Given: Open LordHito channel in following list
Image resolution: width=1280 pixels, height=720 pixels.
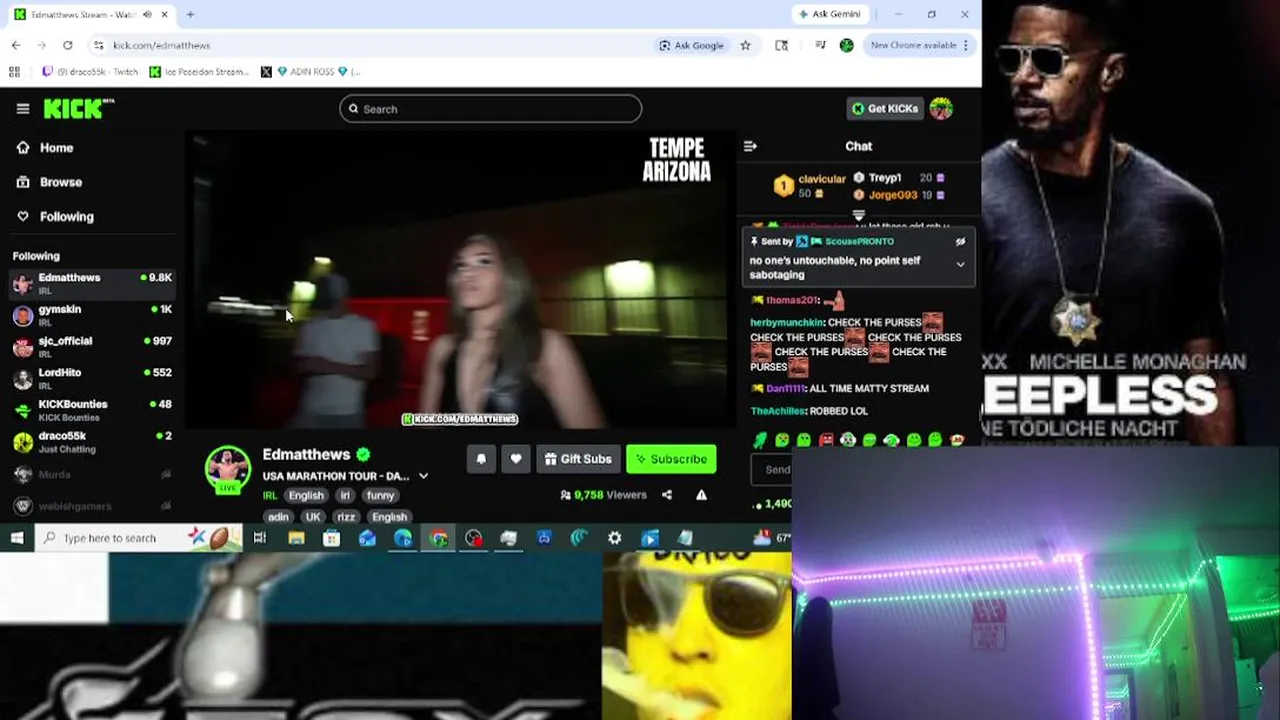Looking at the screenshot, I should [92, 378].
